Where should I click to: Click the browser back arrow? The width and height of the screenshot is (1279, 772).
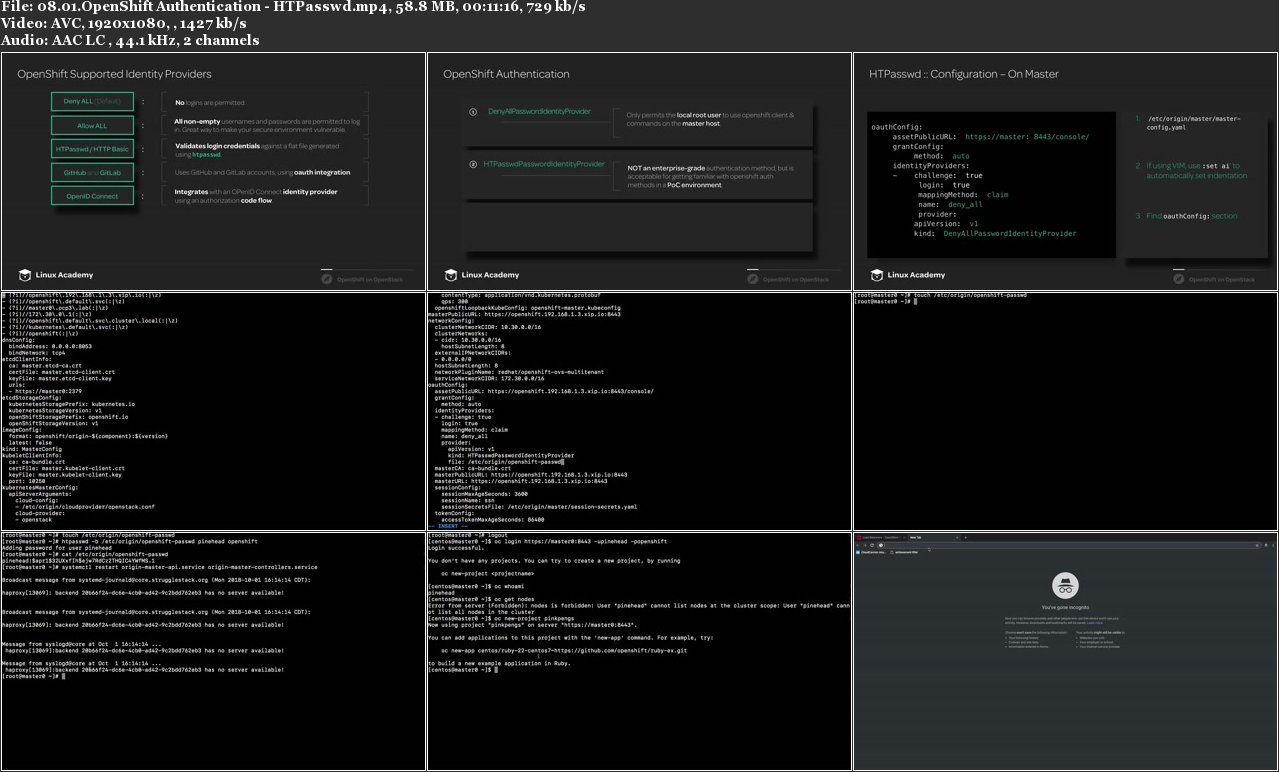[x=857, y=545]
